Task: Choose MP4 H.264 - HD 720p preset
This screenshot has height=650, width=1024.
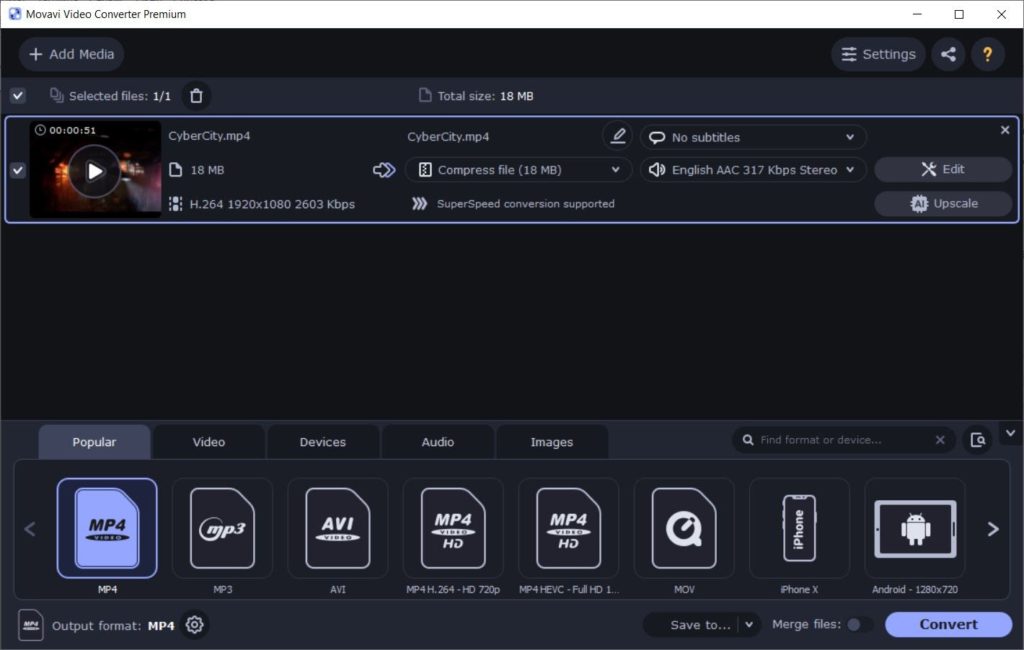Action: coord(453,528)
